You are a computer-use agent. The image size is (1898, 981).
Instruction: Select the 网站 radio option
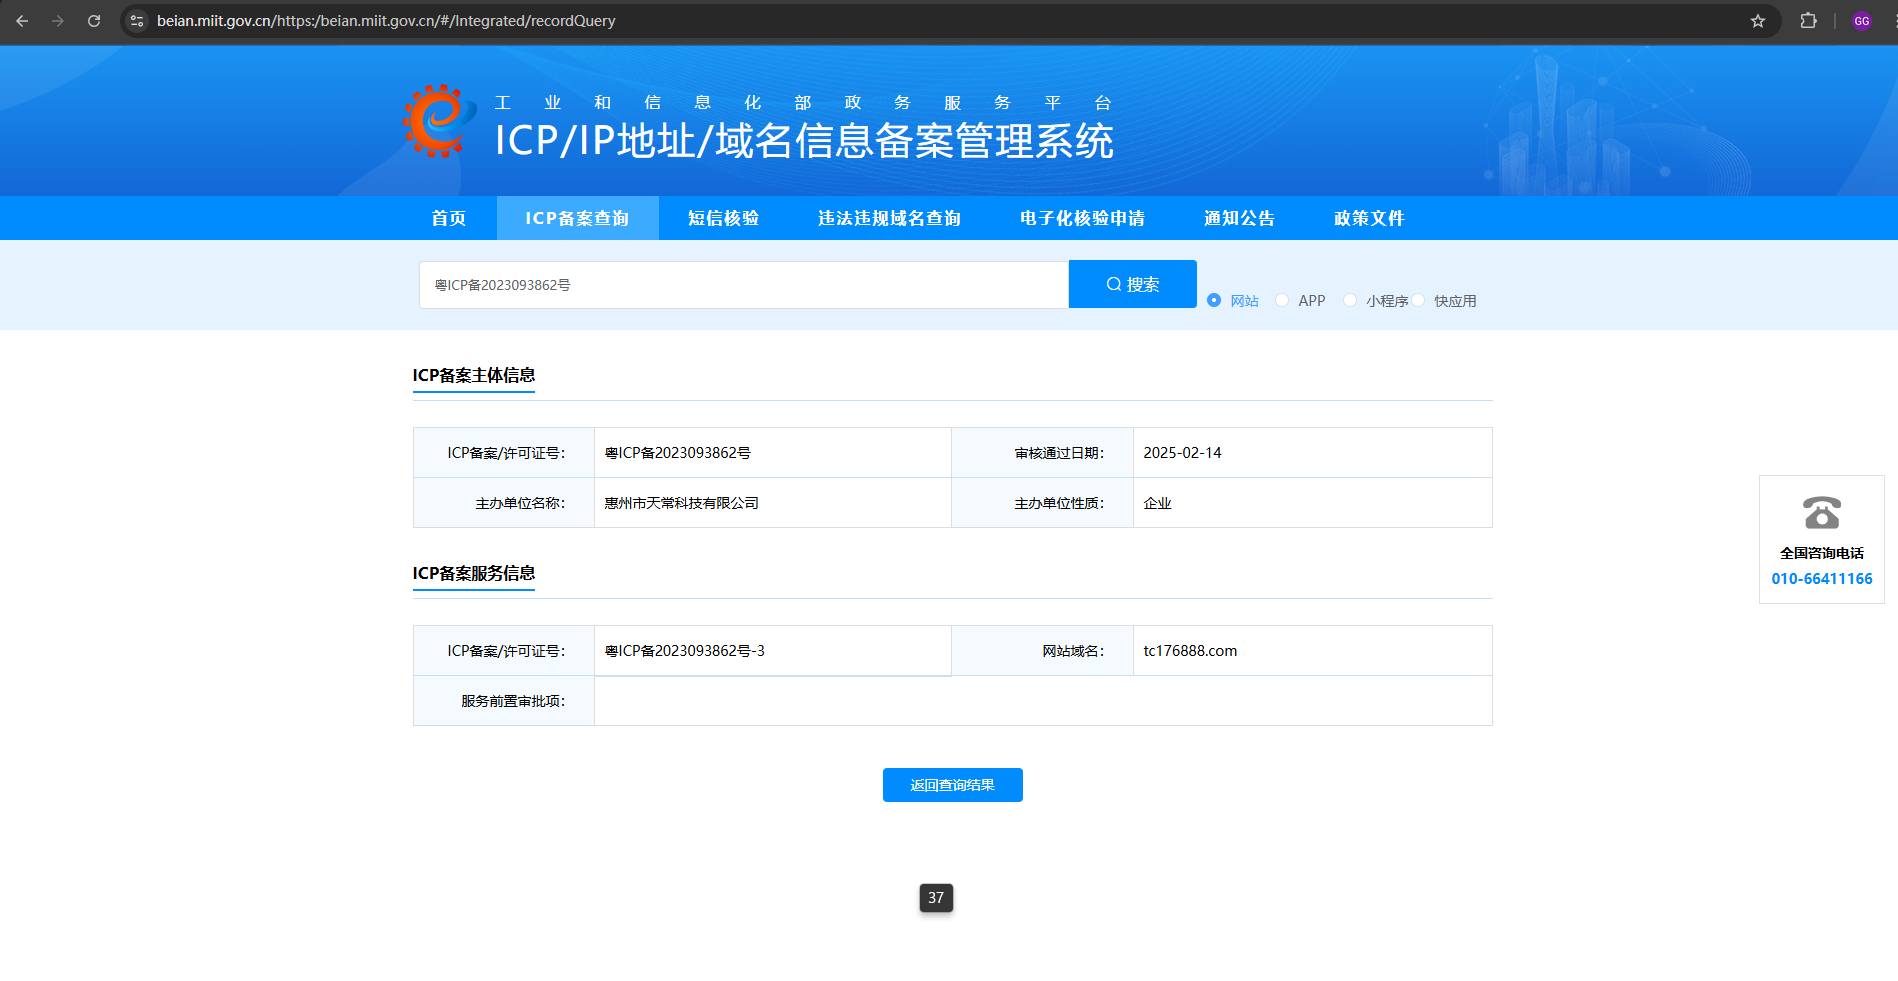[1214, 300]
